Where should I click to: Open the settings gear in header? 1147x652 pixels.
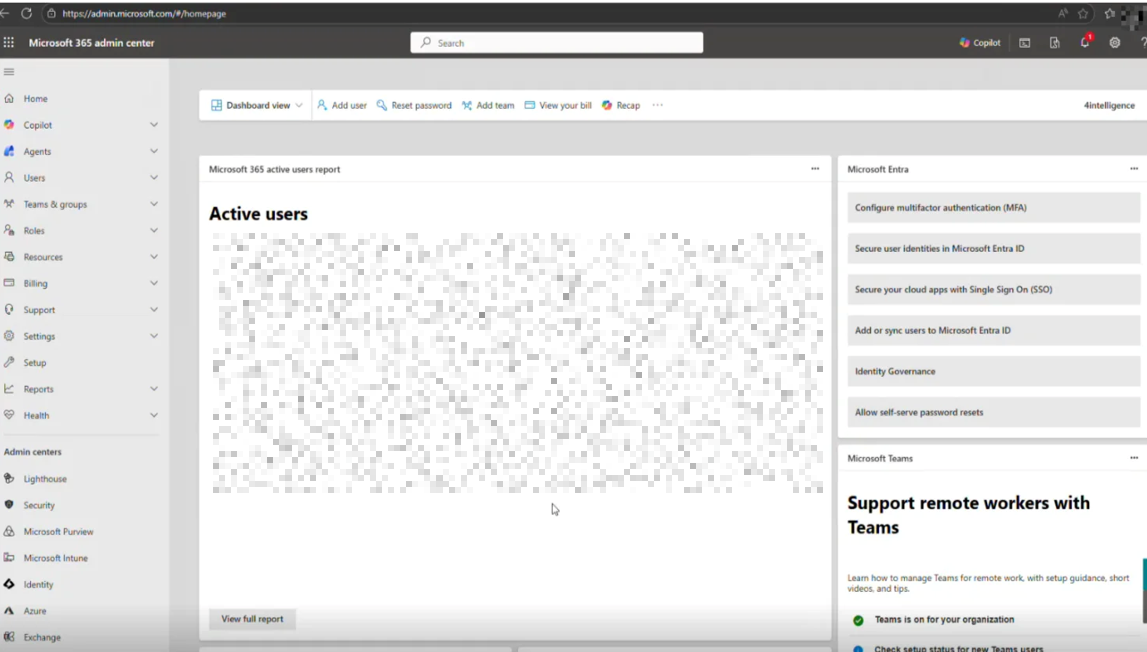pyautogui.click(x=1115, y=42)
